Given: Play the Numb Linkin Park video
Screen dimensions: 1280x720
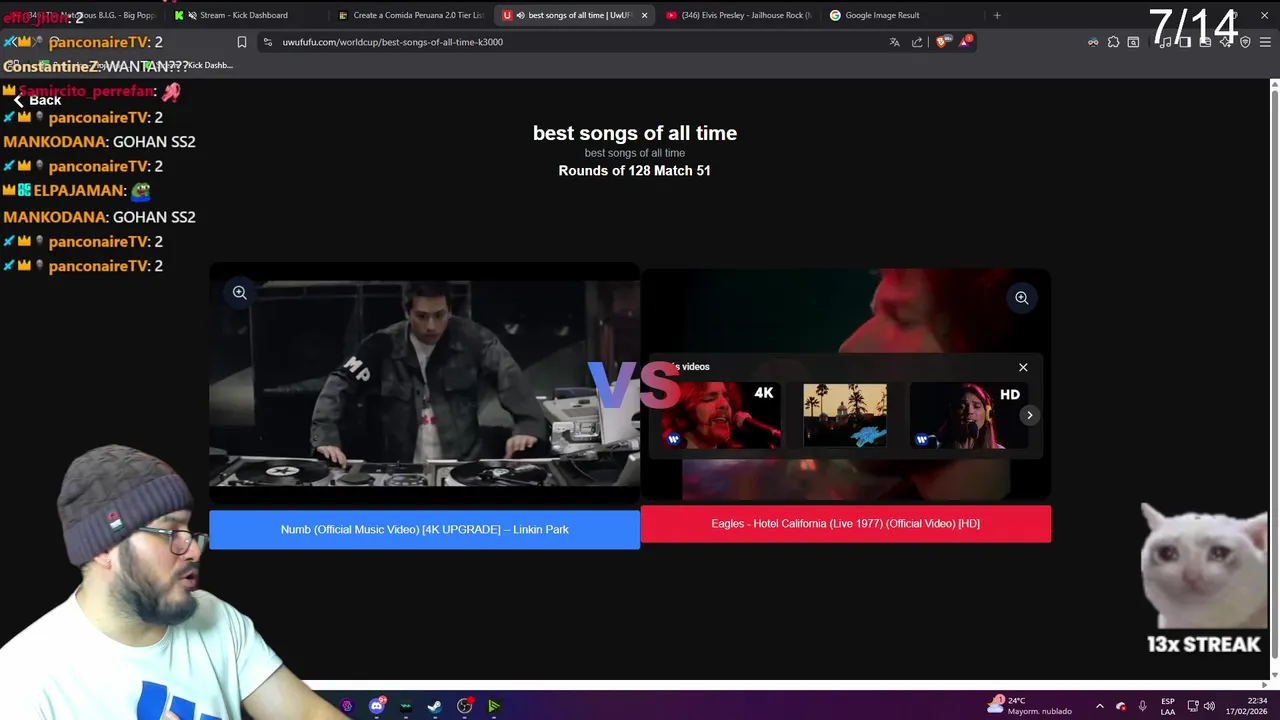Looking at the screenshot, I should pos(424,383).
